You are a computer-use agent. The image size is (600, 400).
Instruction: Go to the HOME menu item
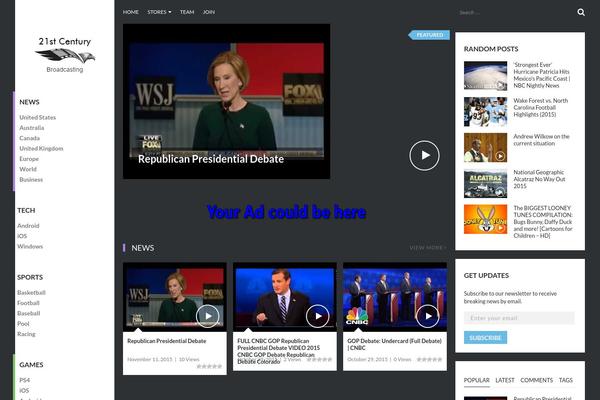click(x=130, y=12)
